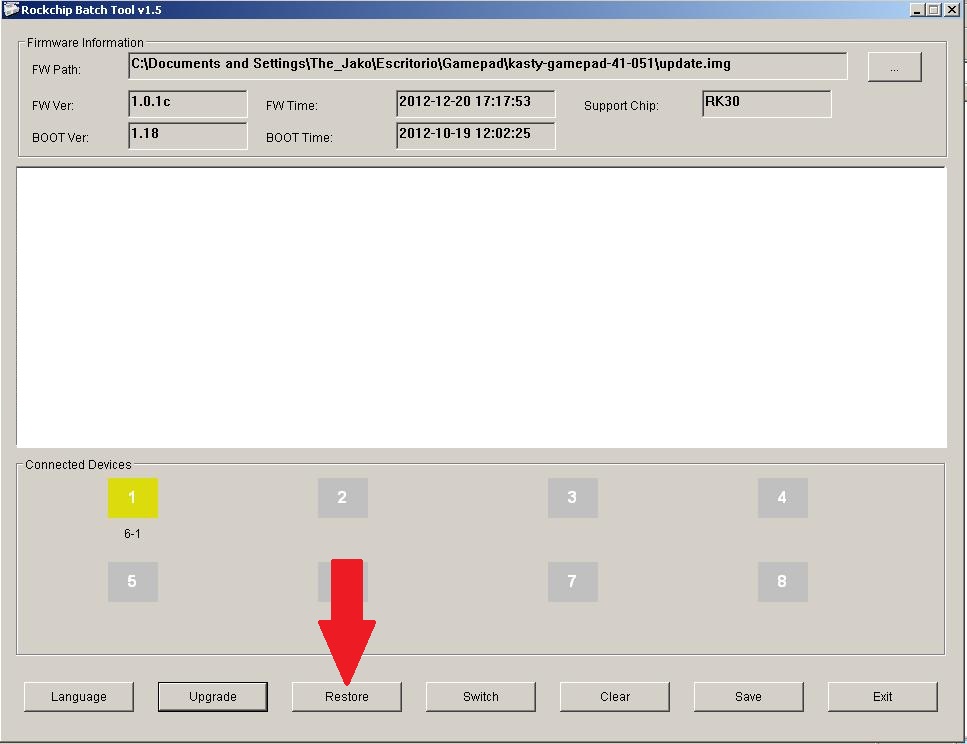Select device slot 7

[572, 581]
